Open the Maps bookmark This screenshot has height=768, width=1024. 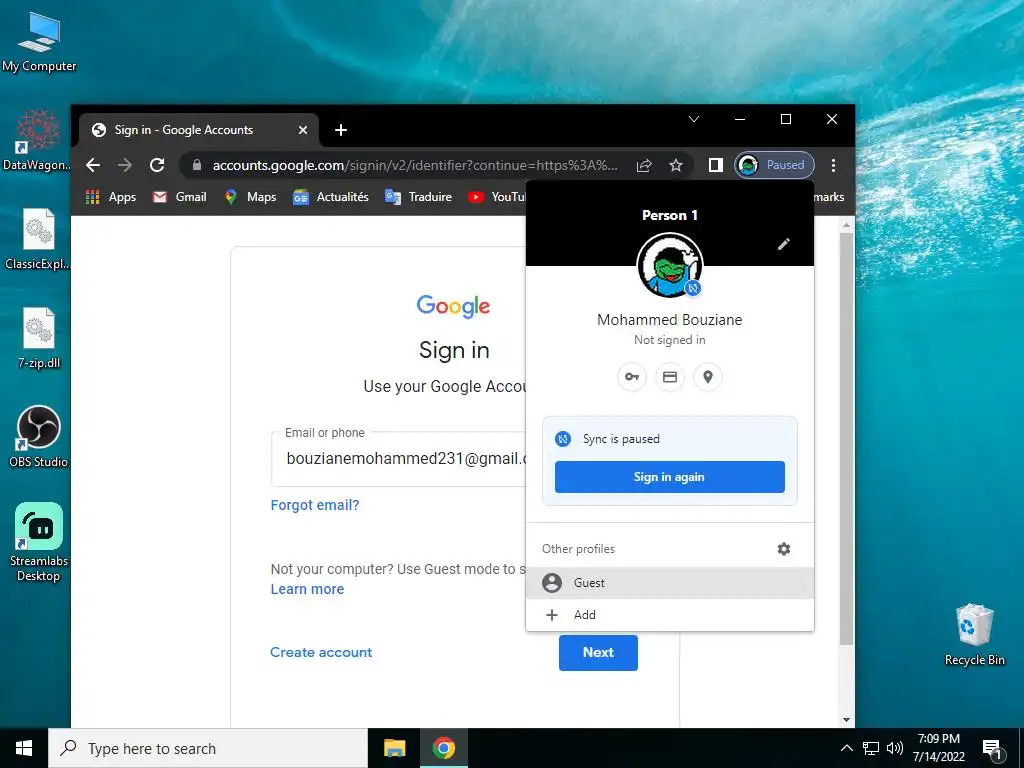click(250, 197)
